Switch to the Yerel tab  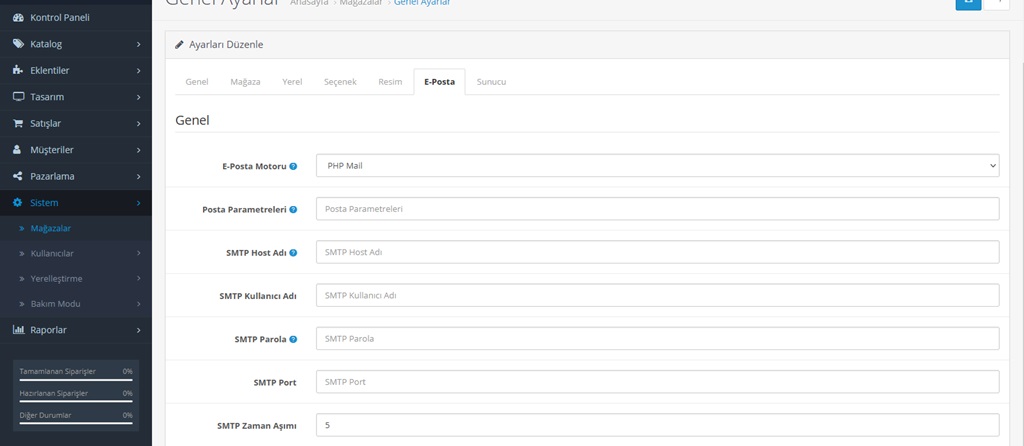point(292,82)
